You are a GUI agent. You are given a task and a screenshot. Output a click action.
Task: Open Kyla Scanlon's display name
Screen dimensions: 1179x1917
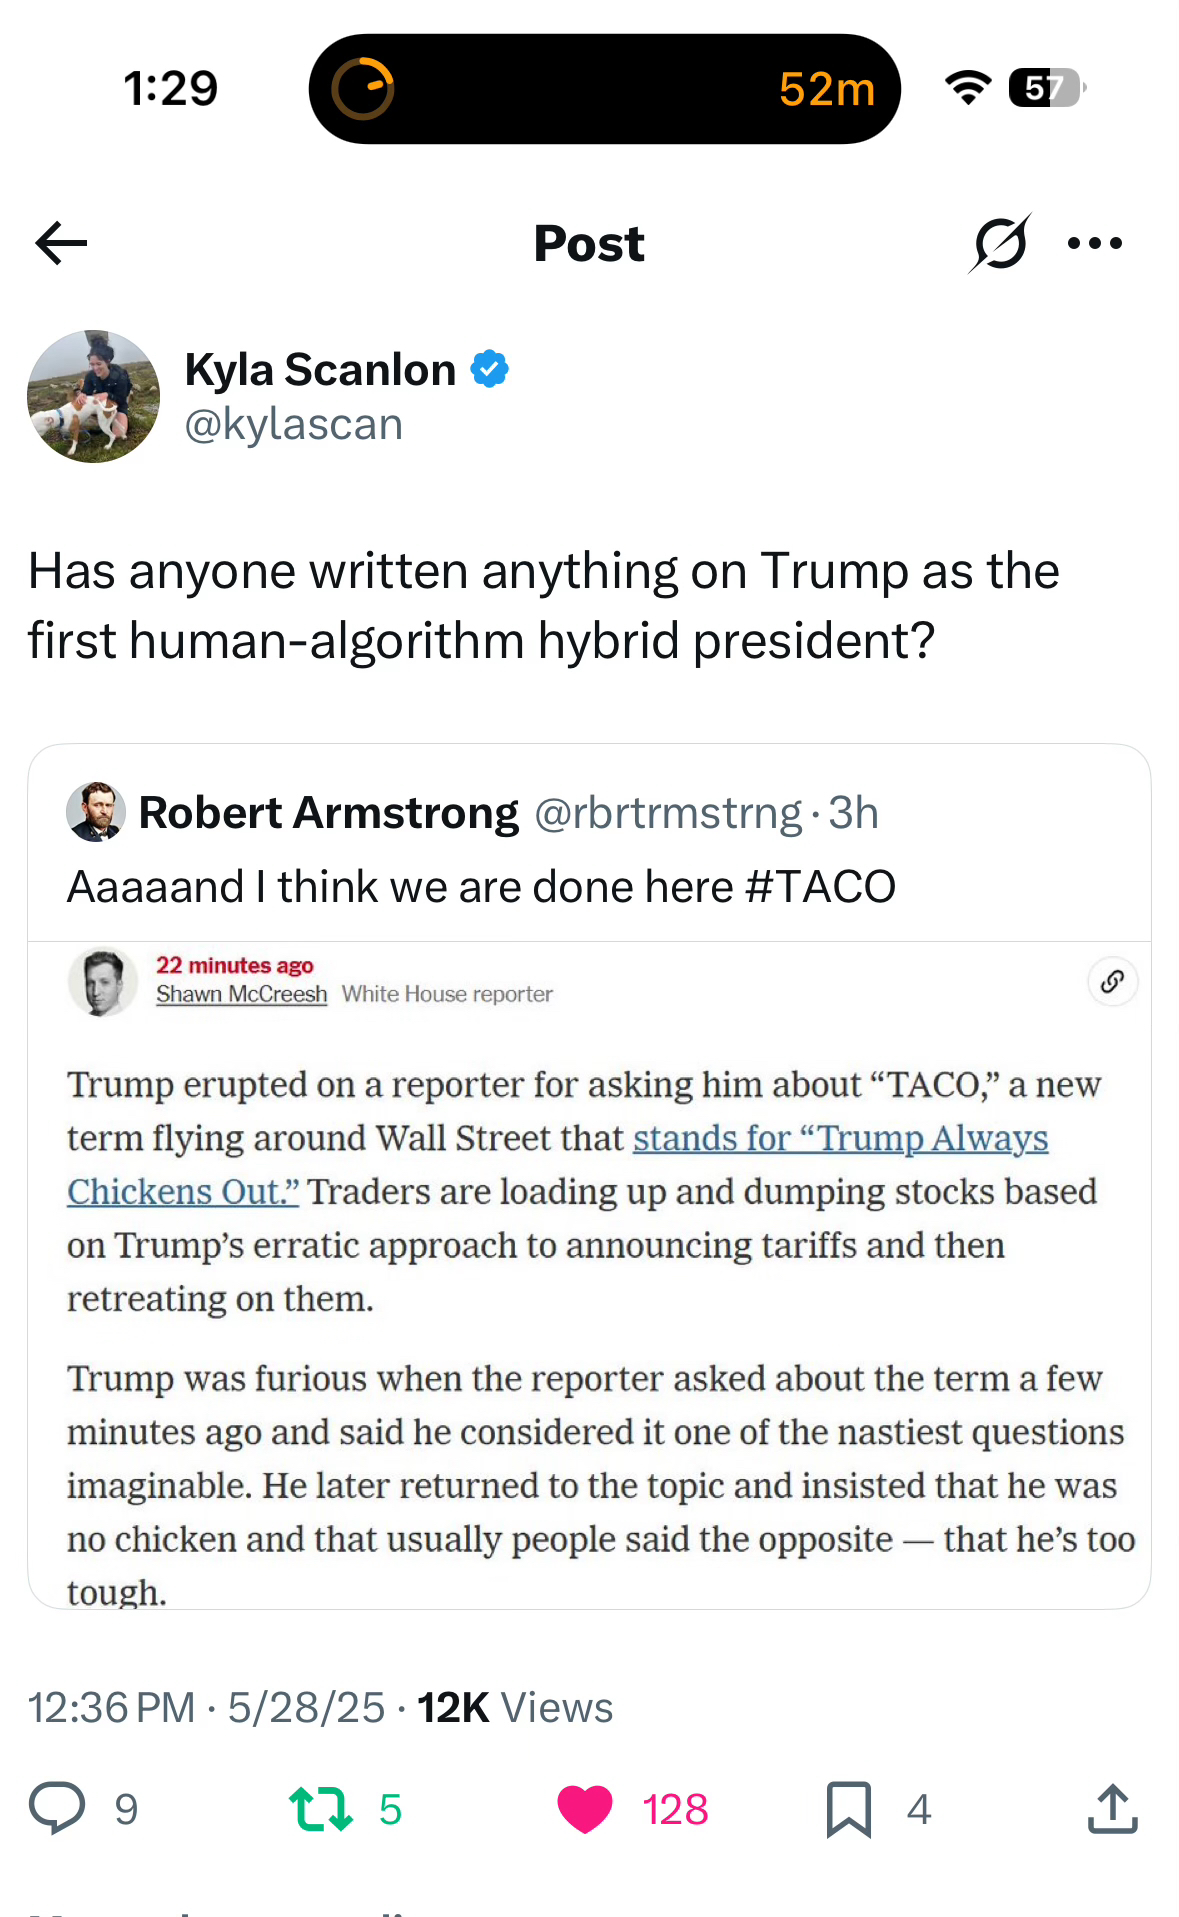pyautogui.click(x=320, y=369)
